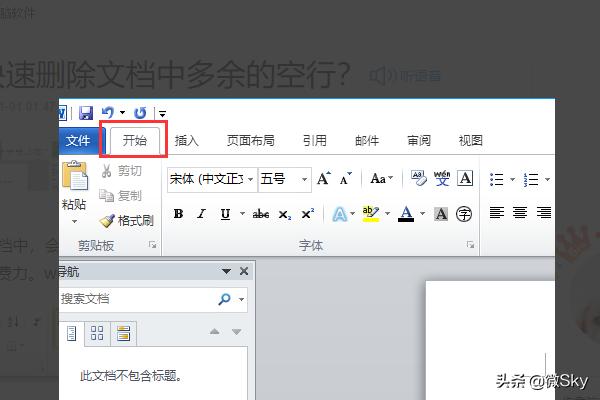
Task: Click the Numbering list icon
Action: click(x=532, y=179)
